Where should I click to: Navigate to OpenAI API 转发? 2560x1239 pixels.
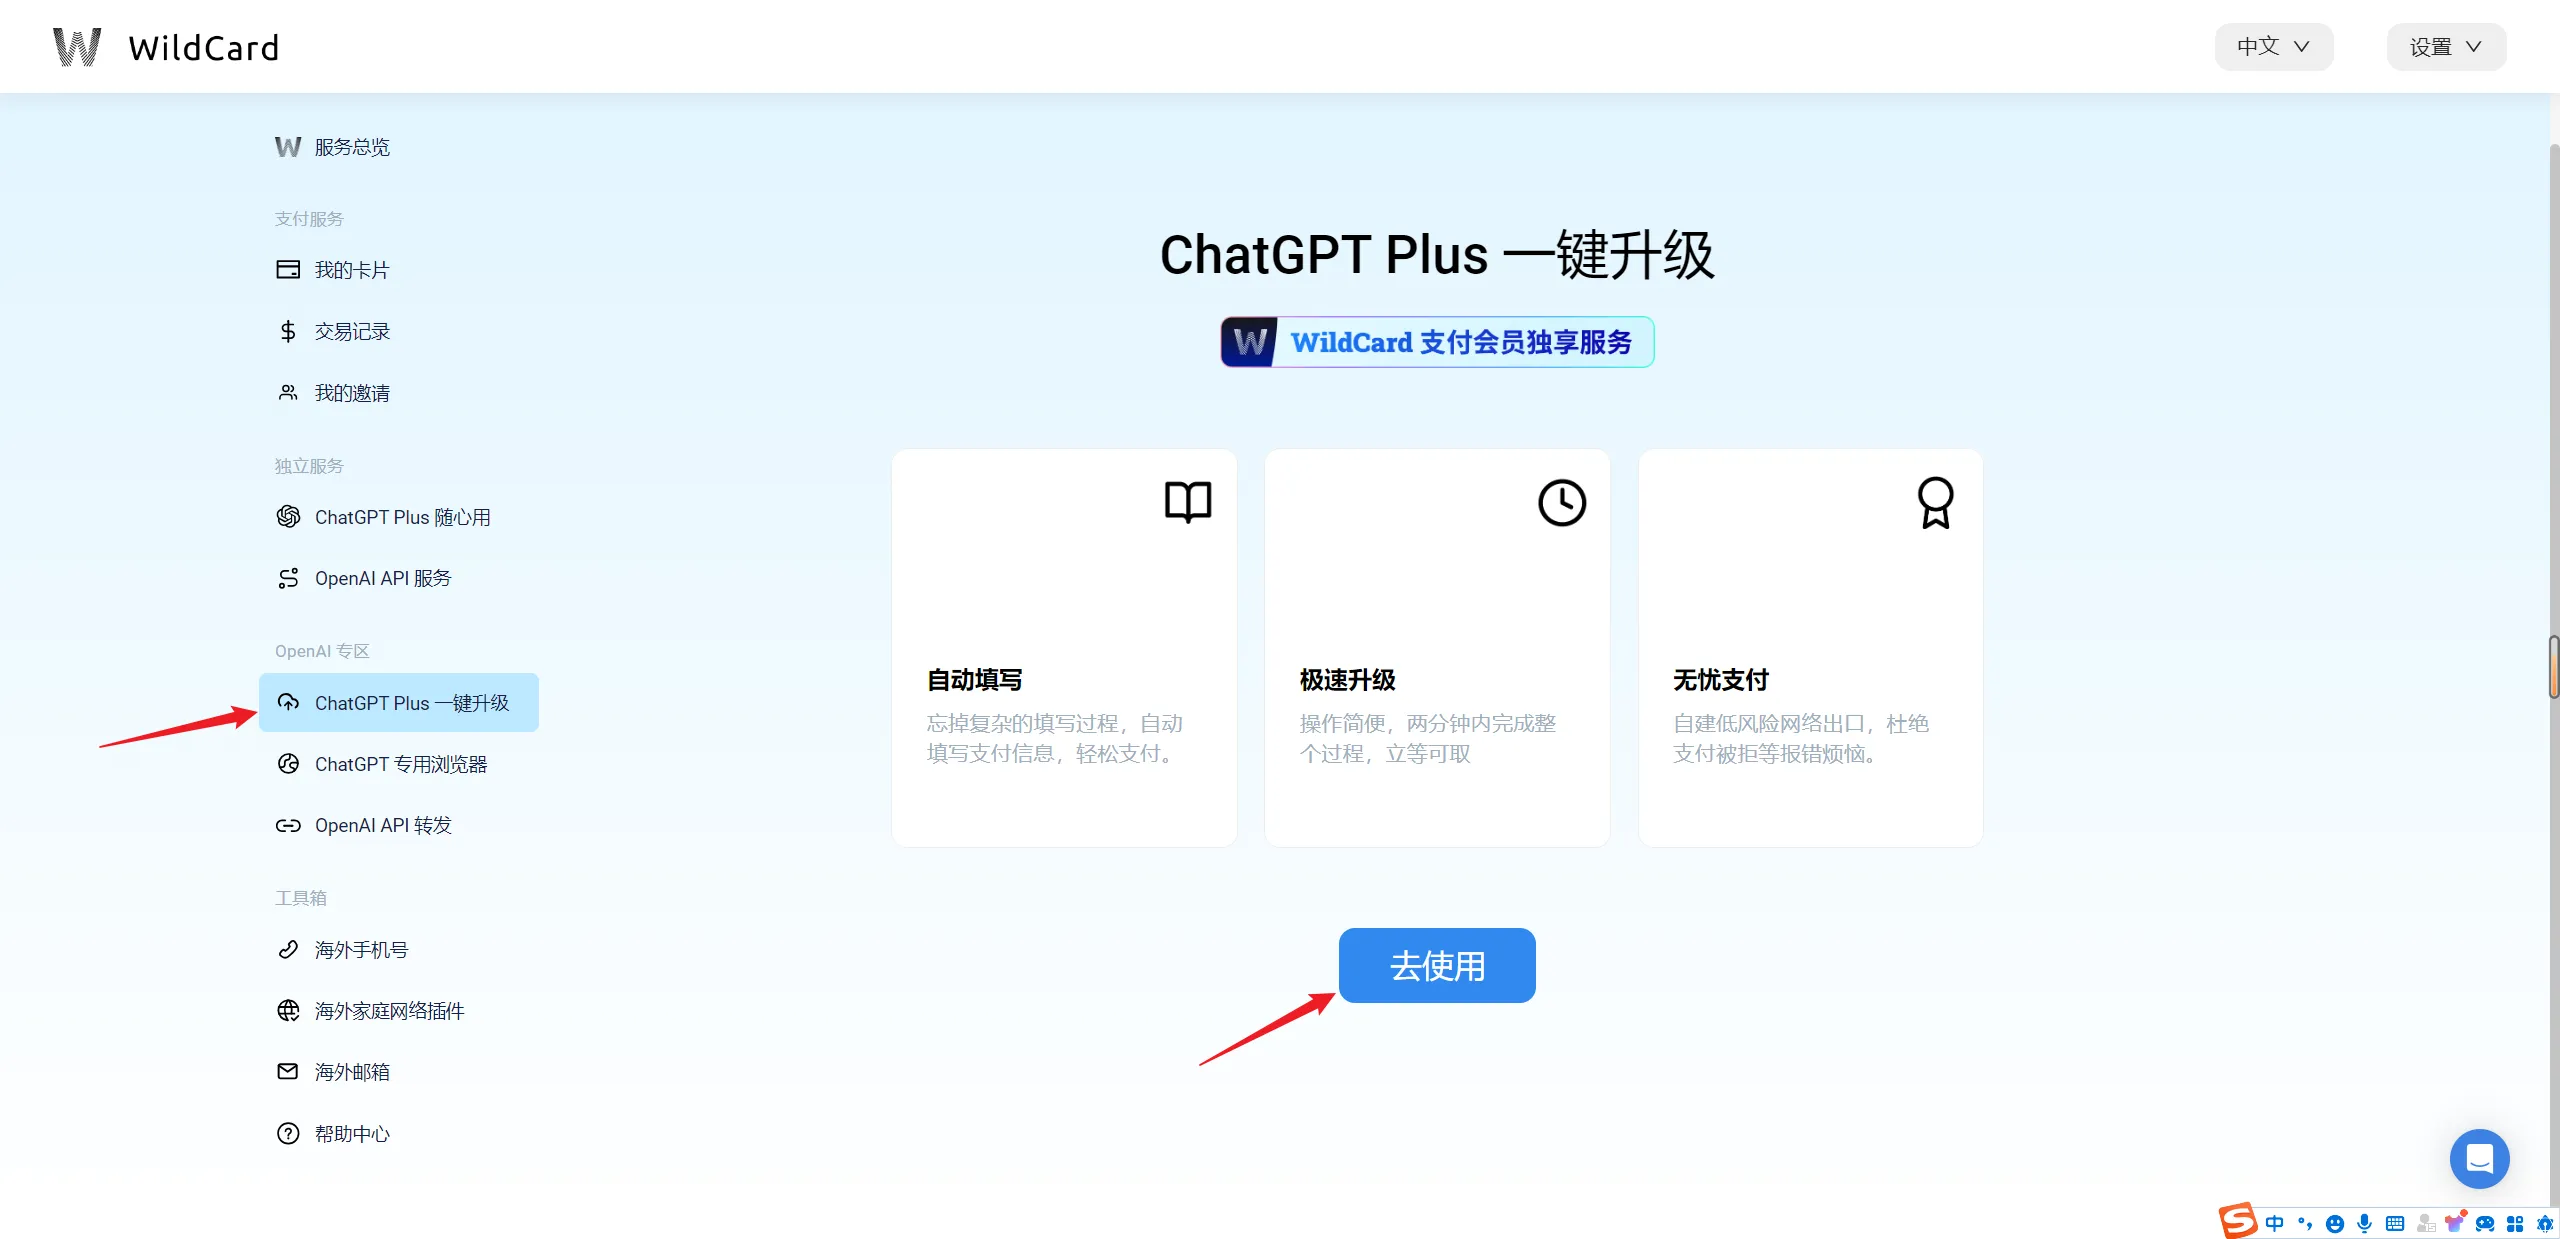[x=382, y=824]
